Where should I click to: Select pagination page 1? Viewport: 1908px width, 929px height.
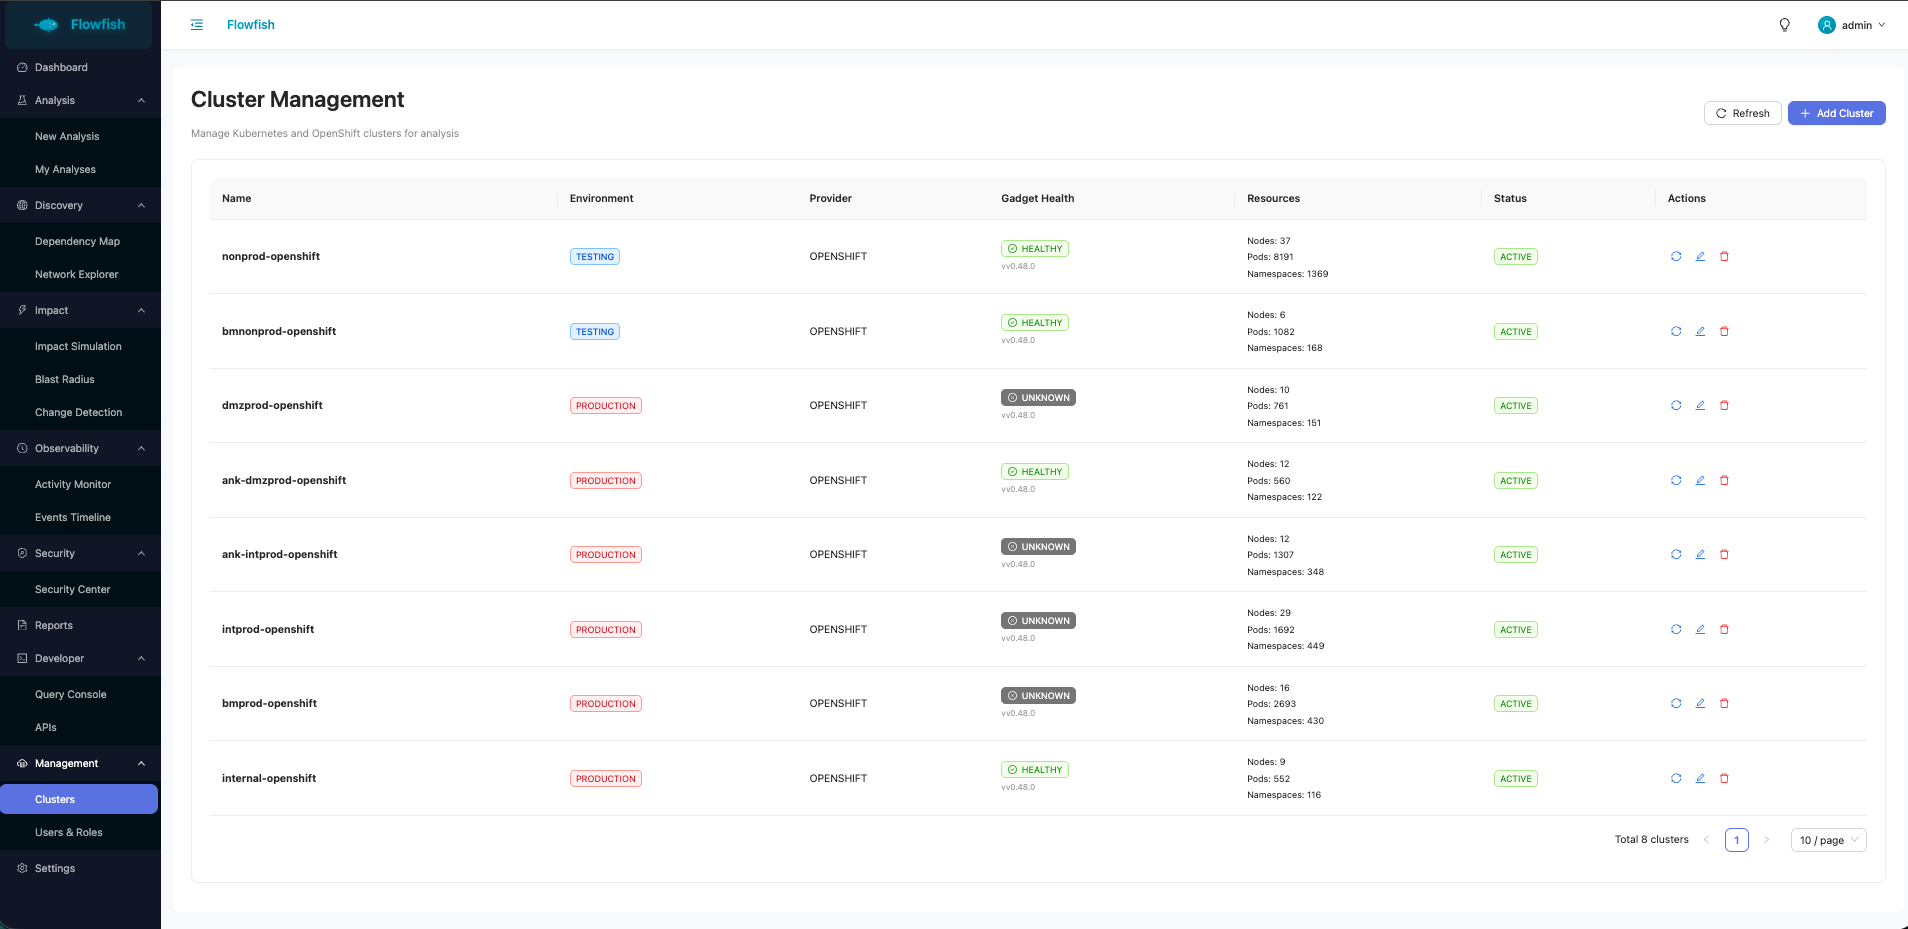(x=1737, y=840)
